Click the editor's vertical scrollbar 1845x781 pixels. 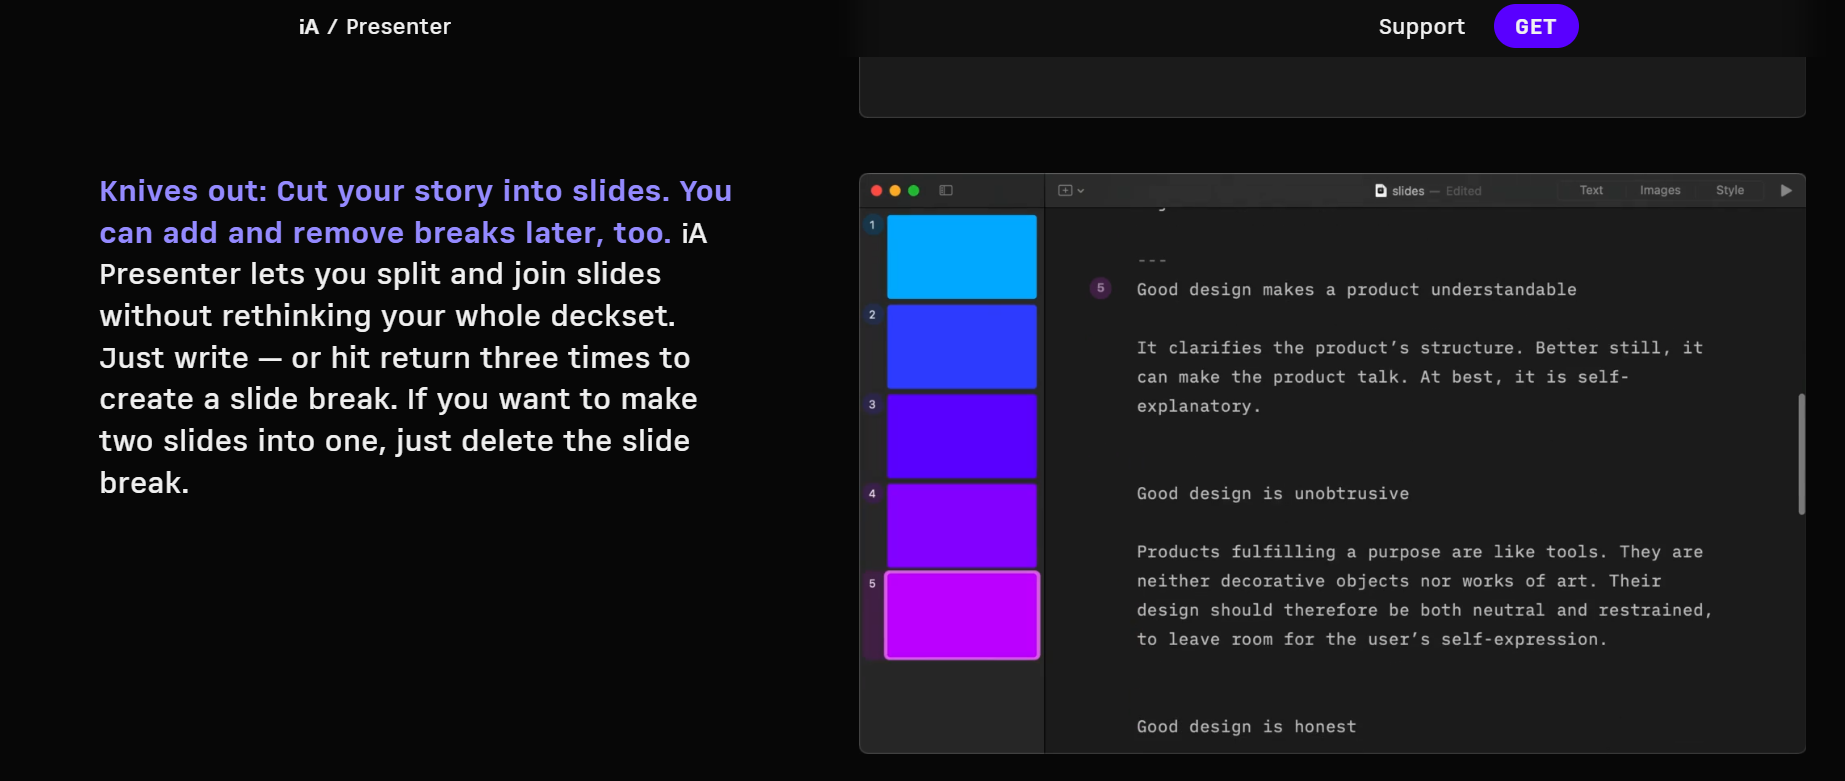click(1801, 454)
